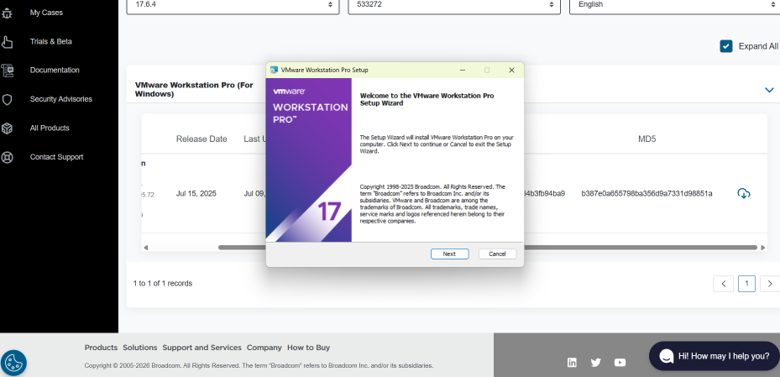Screen dimensions: 780x377
Task: Open the How to Buy footer link
Action: [x=308, y=348]
